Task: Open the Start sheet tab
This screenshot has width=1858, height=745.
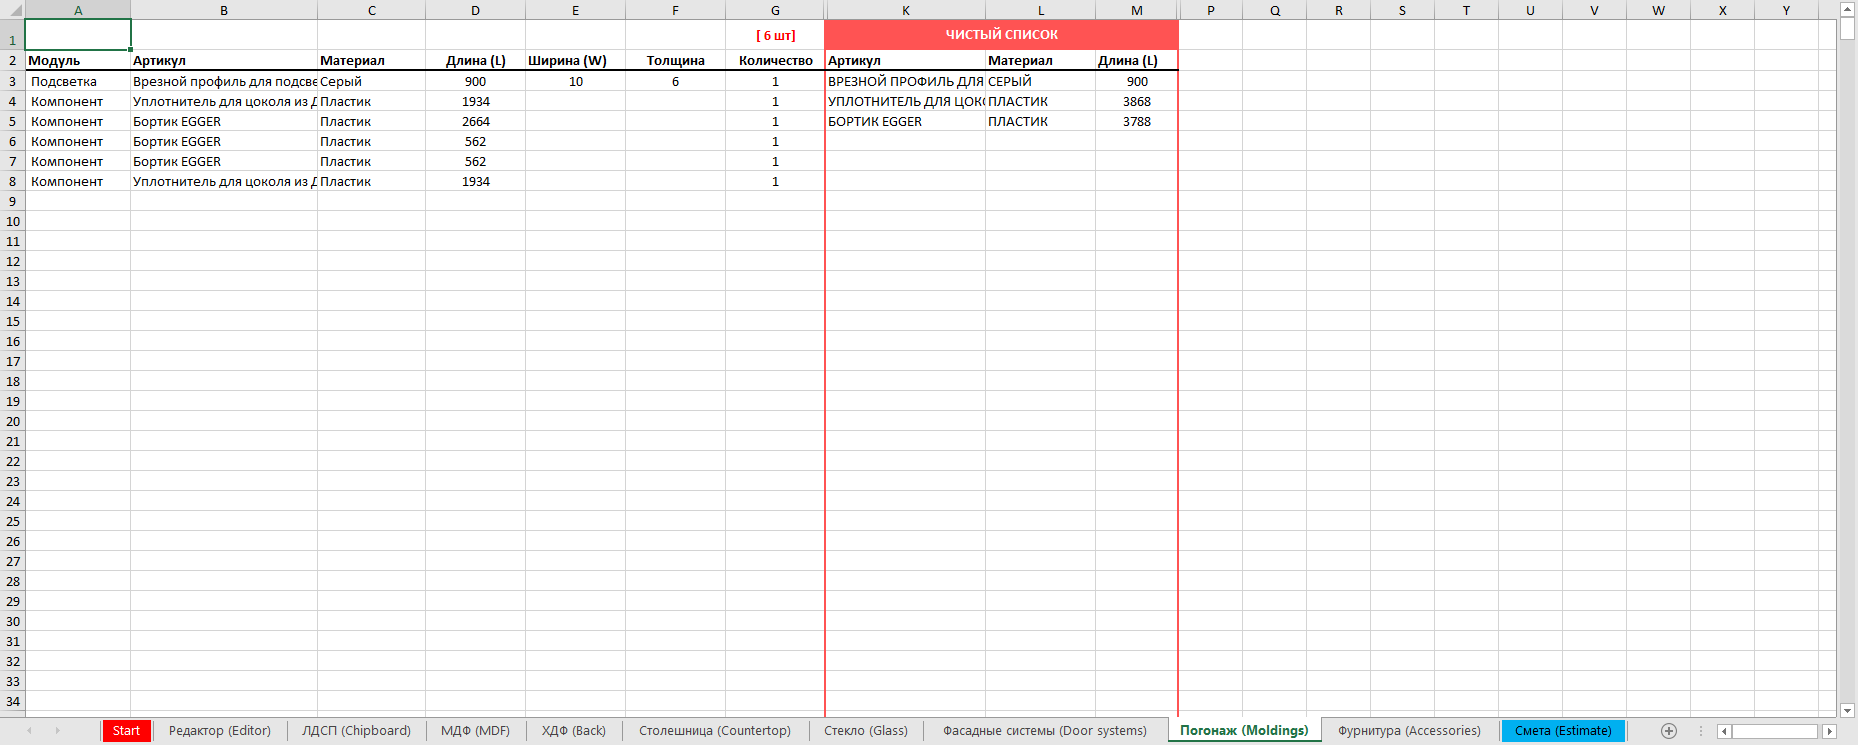Action: [x=126, y=731]
